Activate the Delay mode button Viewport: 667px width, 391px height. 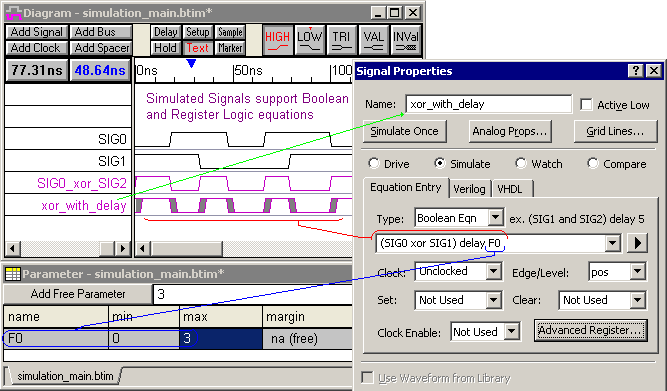[x=165, y=32]
